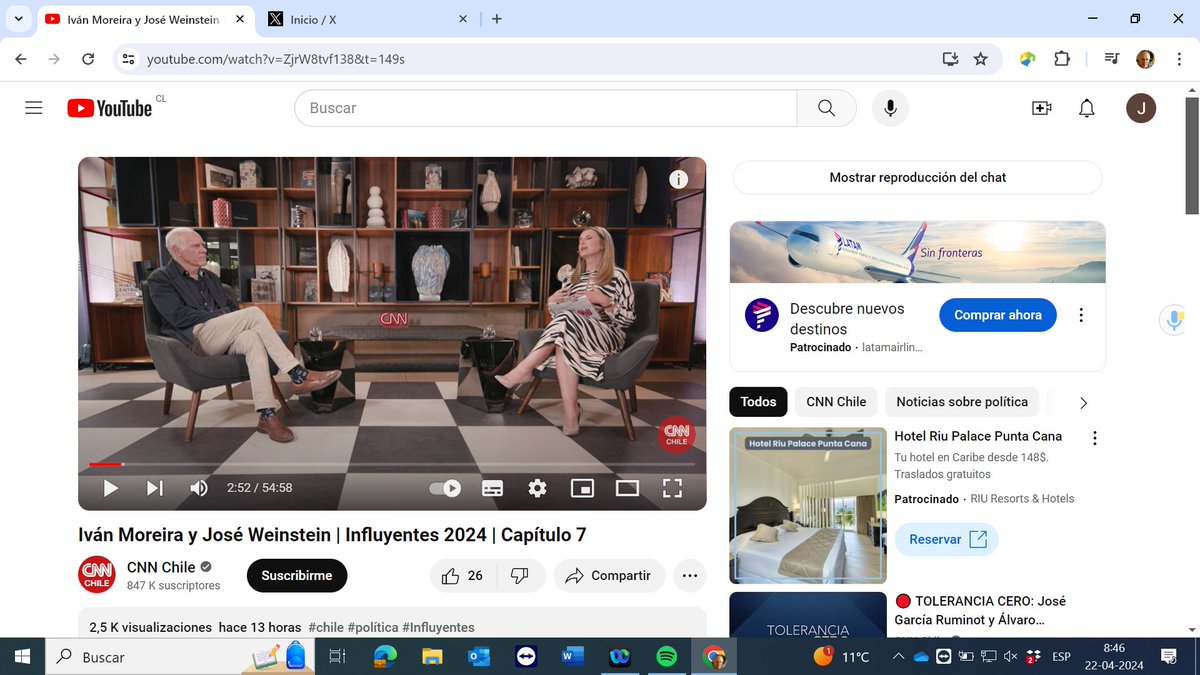Open Word from the taskbar

pyautogui.click(x=573, y=657)
